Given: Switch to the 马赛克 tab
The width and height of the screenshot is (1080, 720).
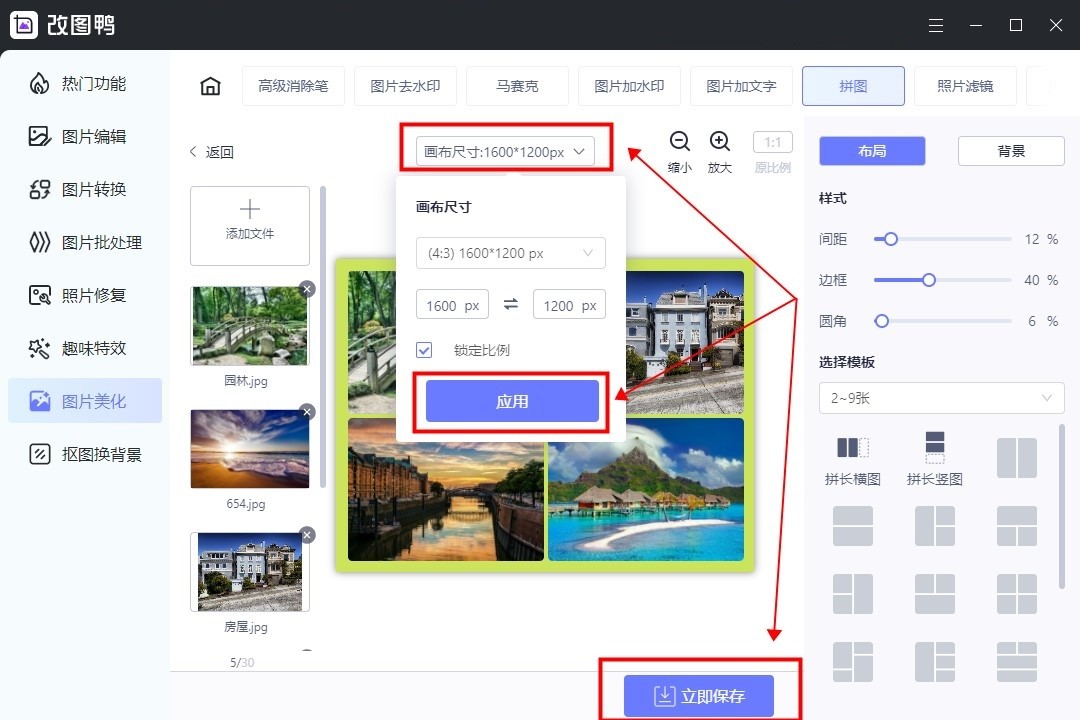Looking at the screenshot, I should [517, 86].
